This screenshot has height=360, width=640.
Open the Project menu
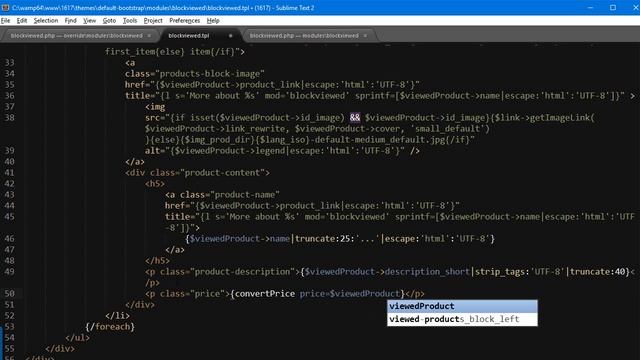tap(153, 20)
